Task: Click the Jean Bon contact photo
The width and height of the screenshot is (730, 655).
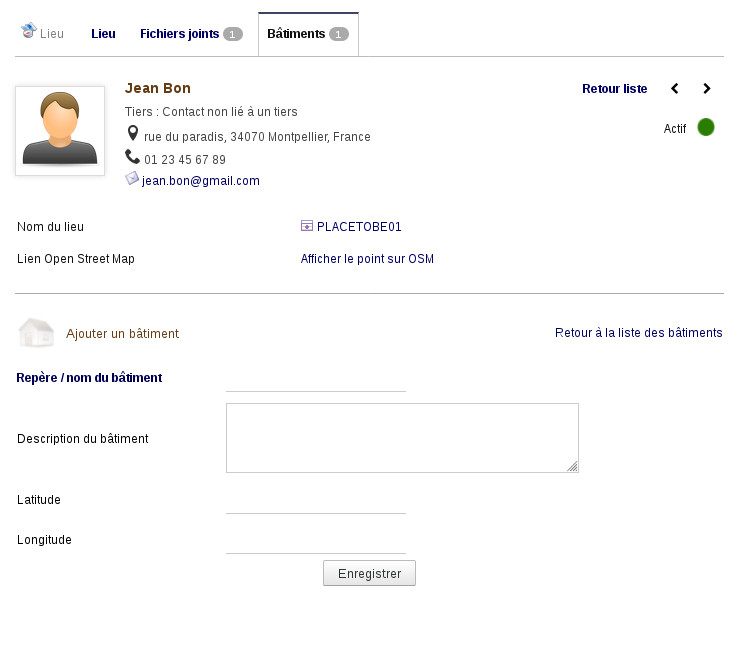Action: [60, 131]
